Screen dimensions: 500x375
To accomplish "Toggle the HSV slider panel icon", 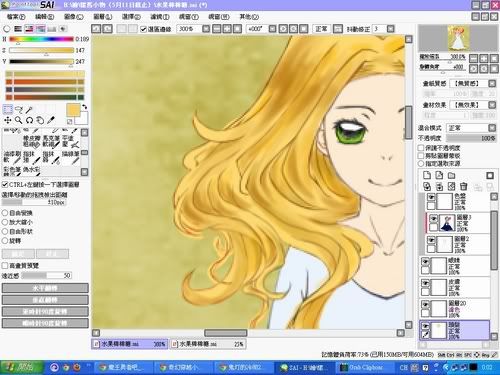I will [29, 29].
